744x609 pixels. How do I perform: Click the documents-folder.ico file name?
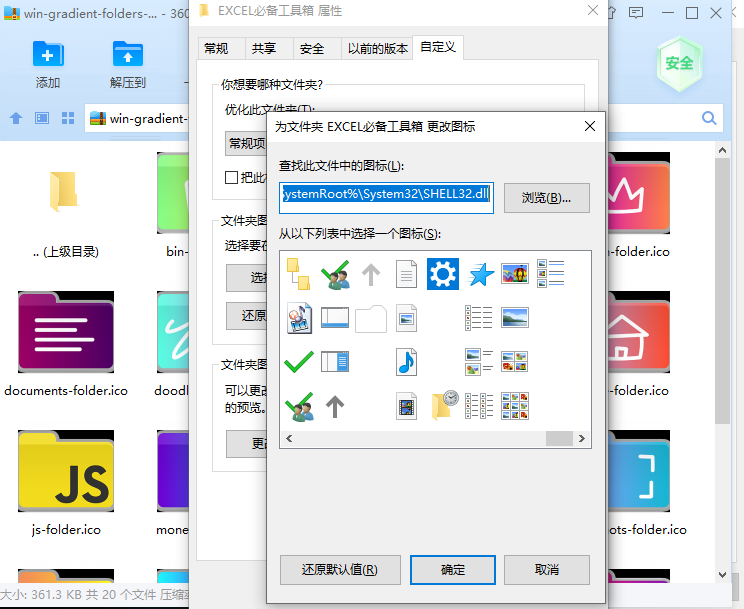(66, 391)
